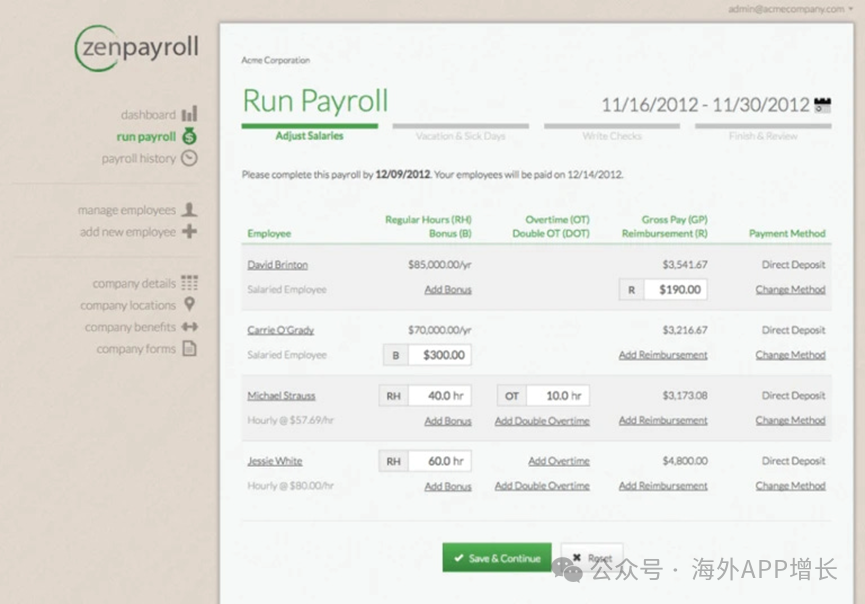
Task: Add Reimbursement for Michael Strauss
Action: pyautogui.click(x=663, y=420)
